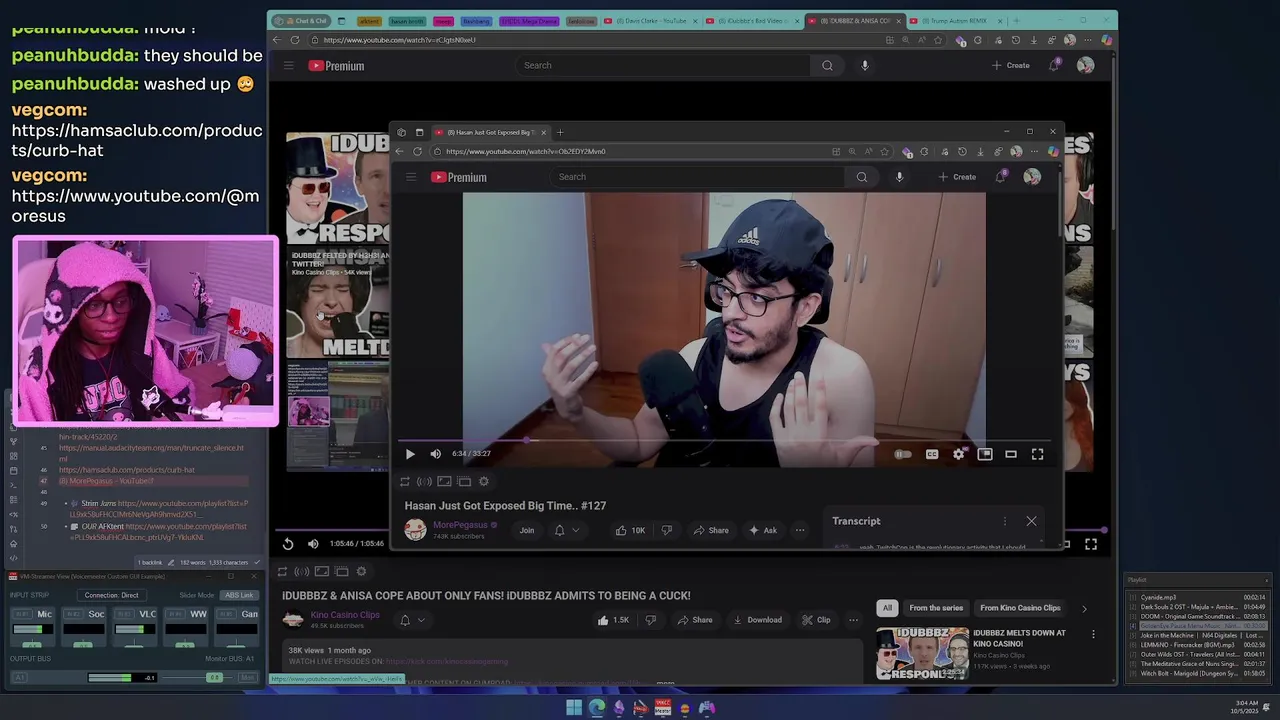Select From the series filter chip
Image resolution: width=1280 pixels, height=720 pixels.
tap(936, 608)
